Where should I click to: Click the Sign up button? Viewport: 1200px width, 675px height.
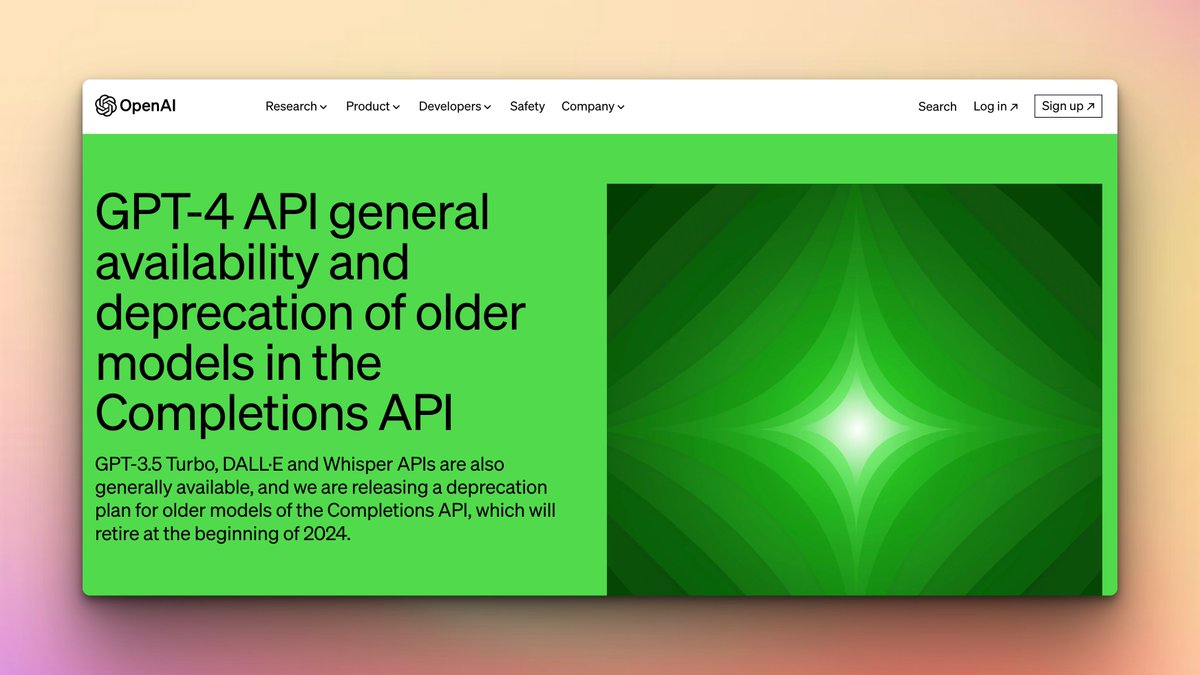tap(1068, 106)
